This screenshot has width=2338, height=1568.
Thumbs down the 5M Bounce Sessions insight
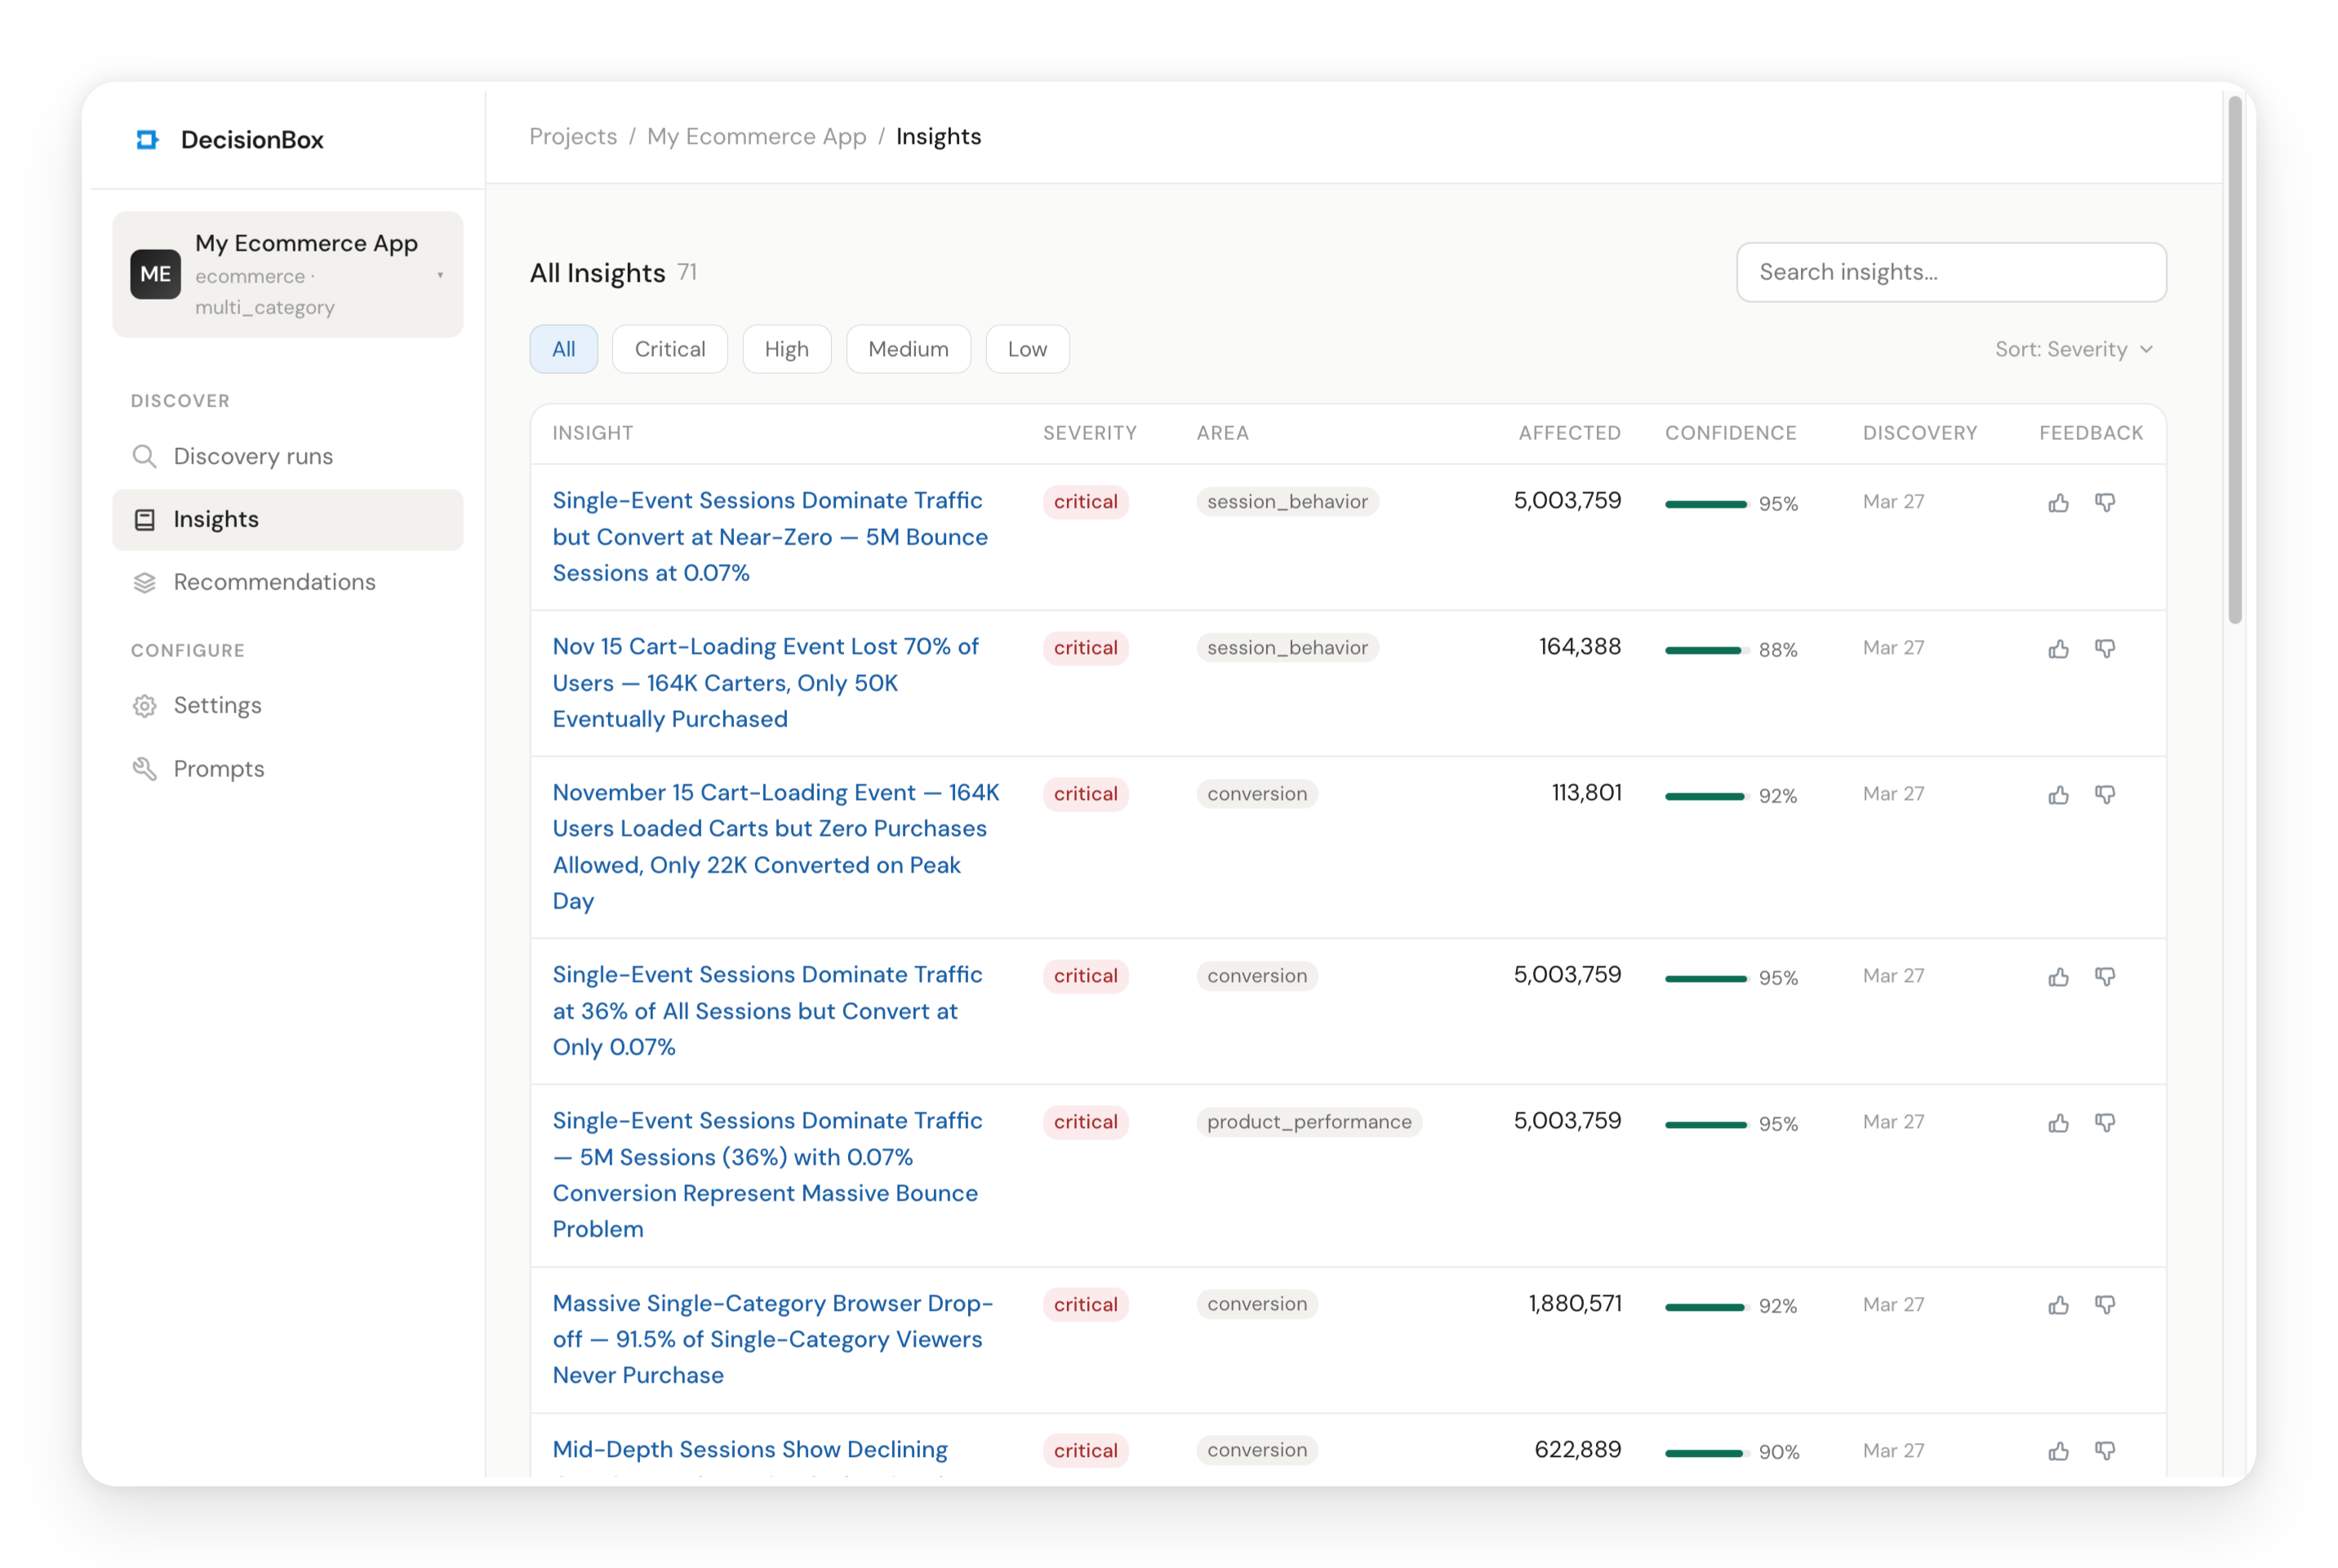tap(2105, 502)
